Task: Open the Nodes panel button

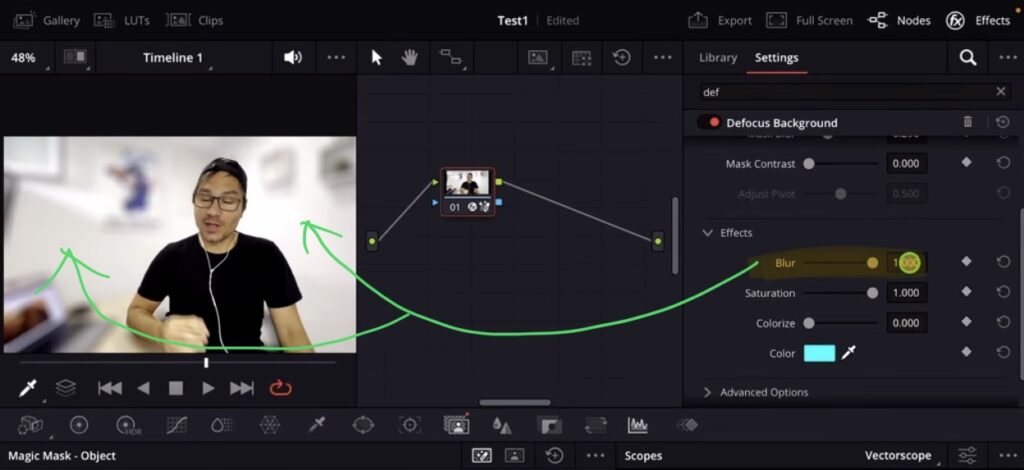Action: (899, 20)
